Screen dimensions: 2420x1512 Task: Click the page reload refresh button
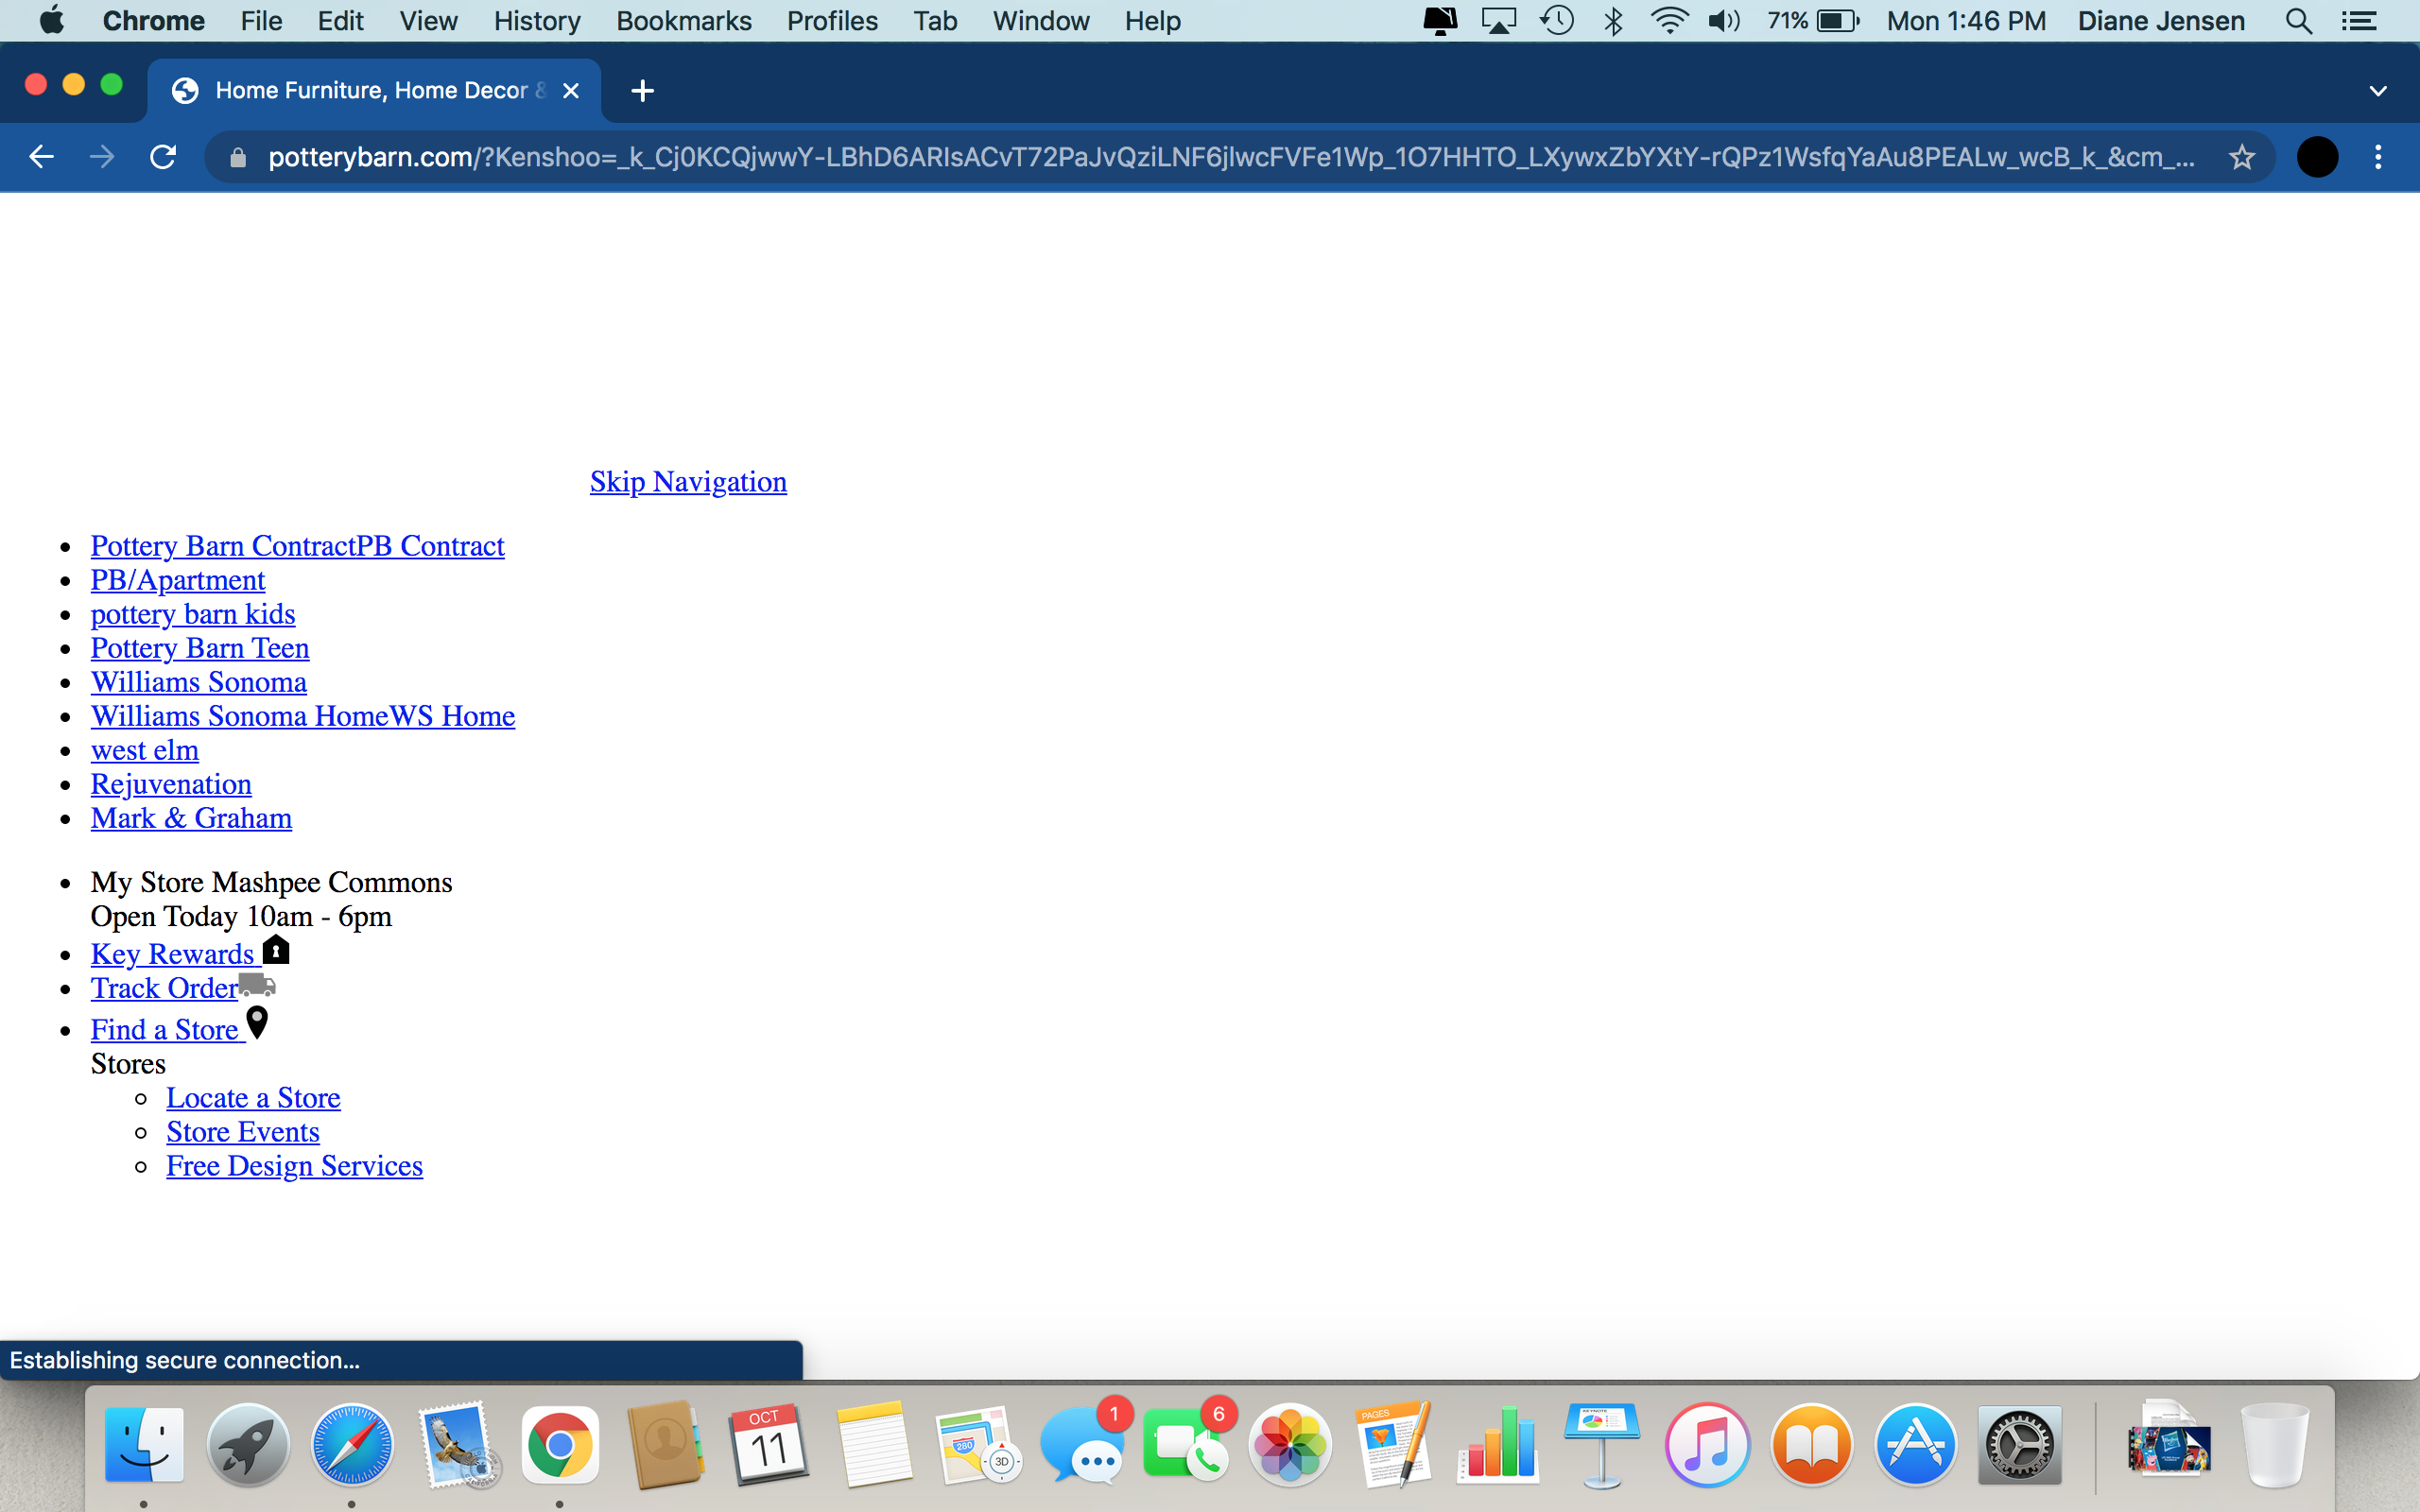click(162, 157)
